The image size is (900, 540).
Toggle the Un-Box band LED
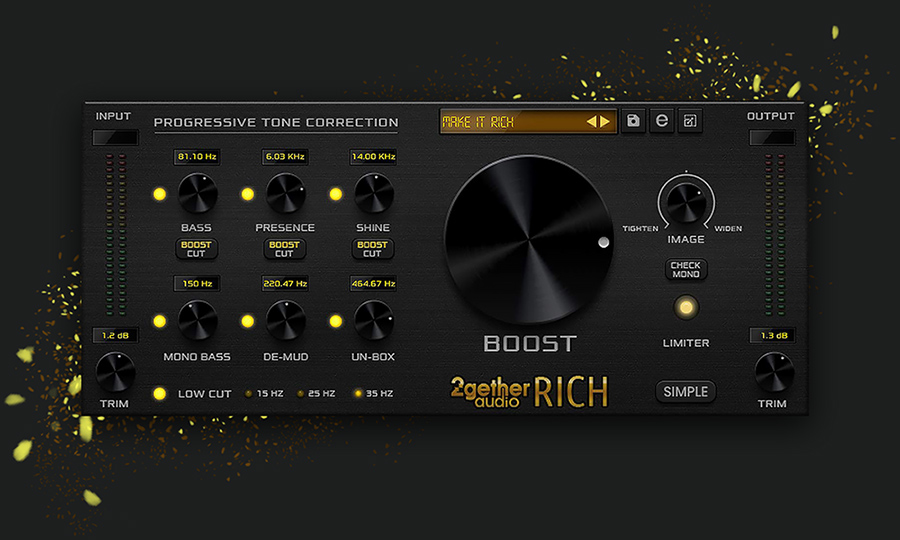click(x=336, y=321)
